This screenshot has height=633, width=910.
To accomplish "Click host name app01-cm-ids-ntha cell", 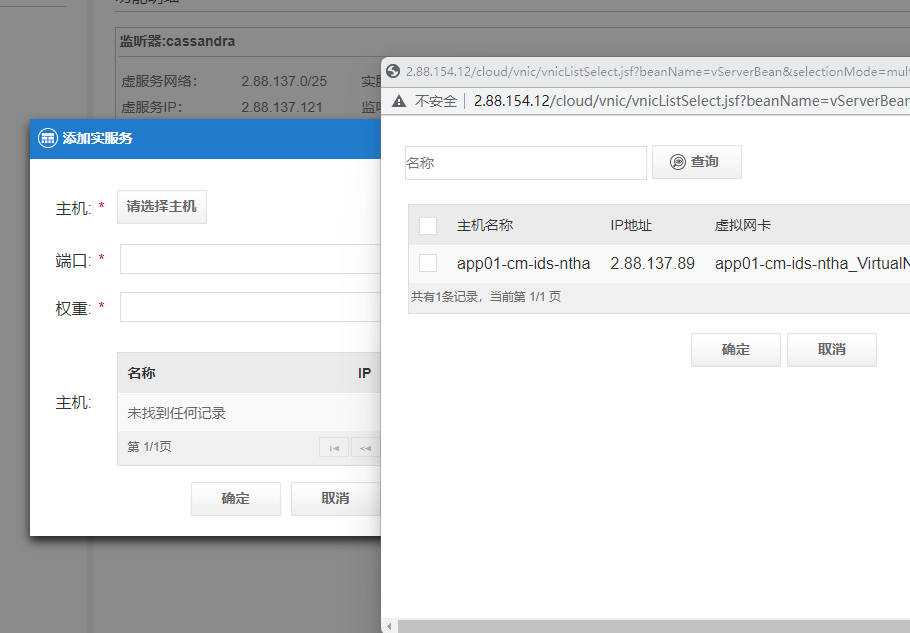I will tap(523, 263).
